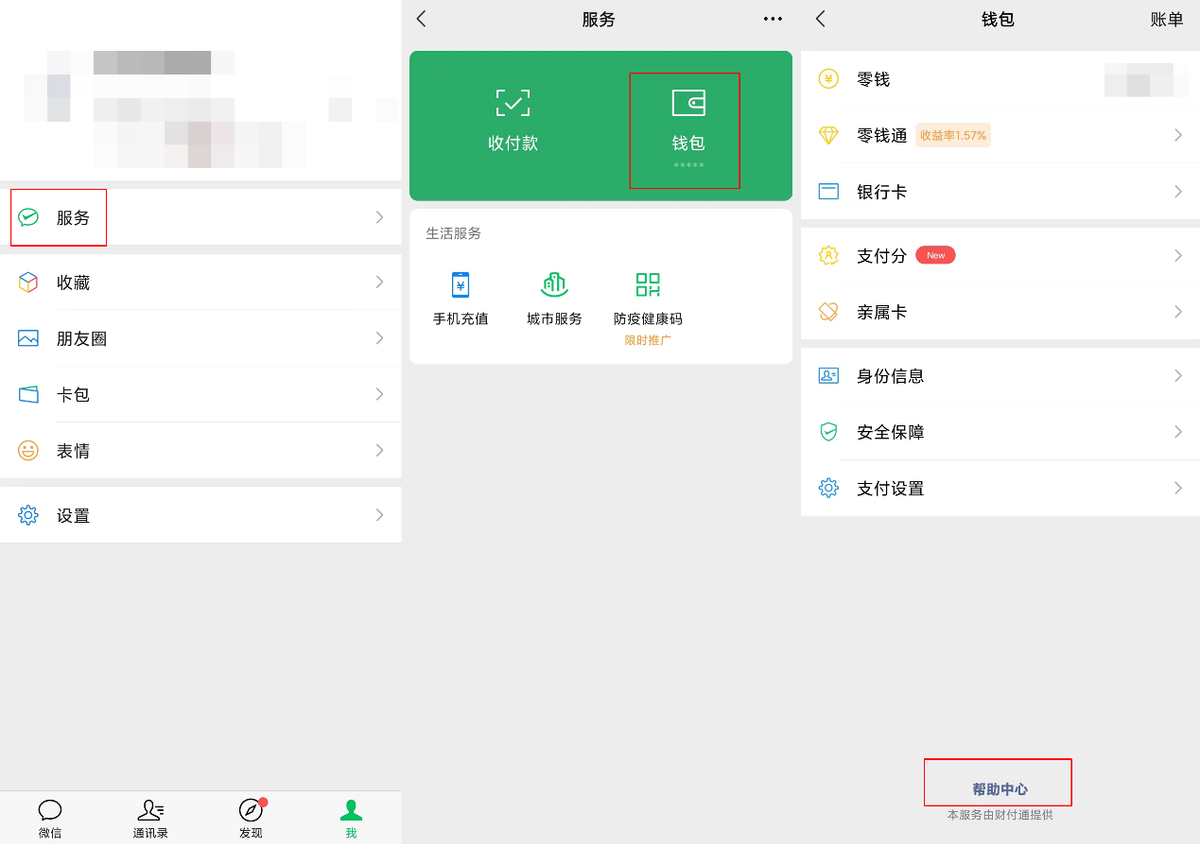The width and height of the screenshot is (1200, 844).
Task: Go back from the 钱包 page
Action: pos(821,19)
